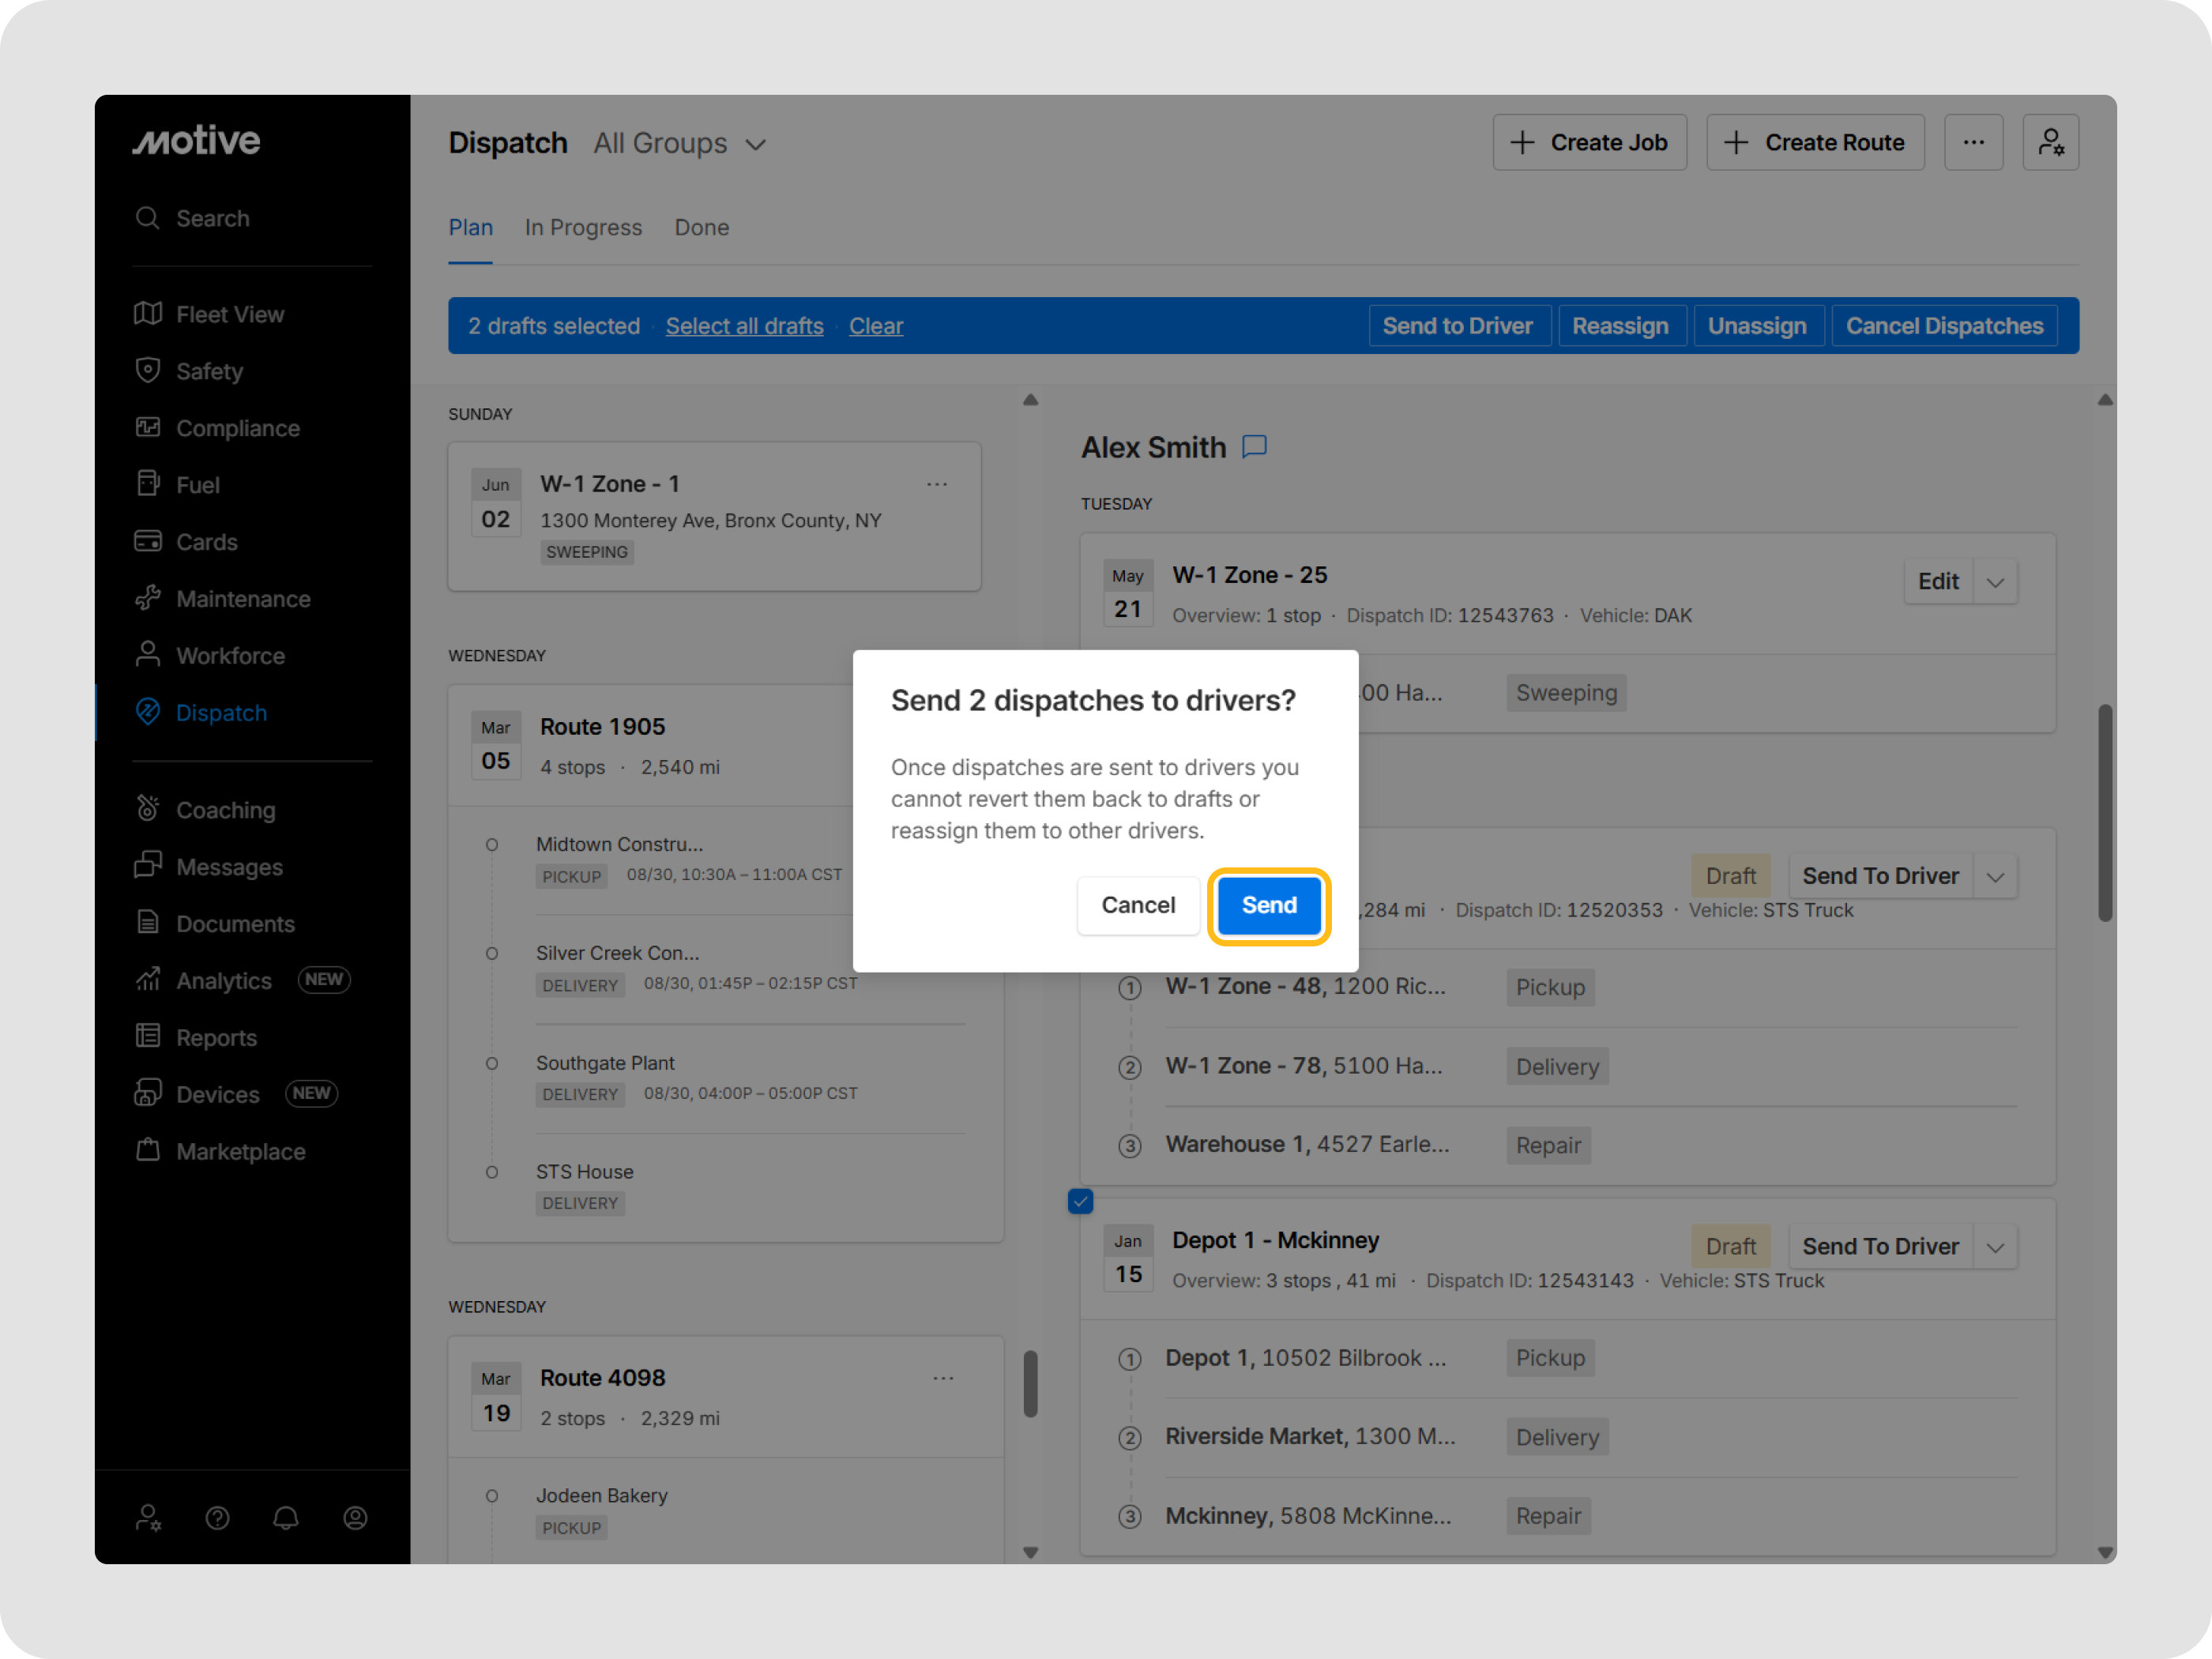Open the Search panel in the sidebar
This screenshot has width=2212, height=1659.
pyautogui.click(x=212, y=218)
